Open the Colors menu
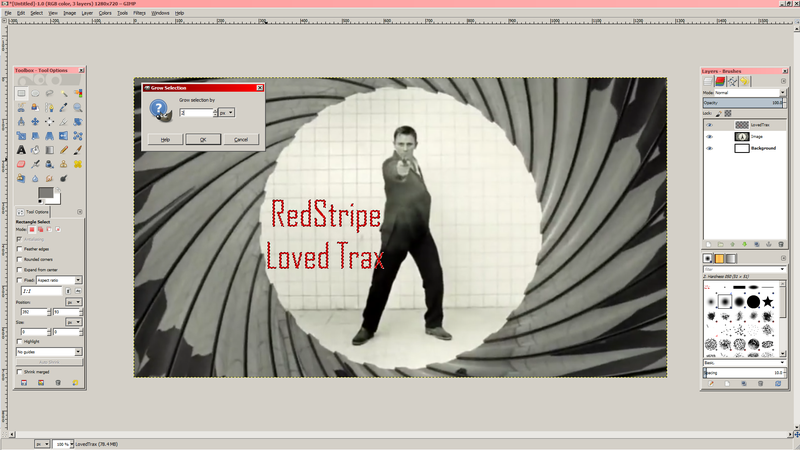Screen dimensions: 800x450 (x=105, y=13)
